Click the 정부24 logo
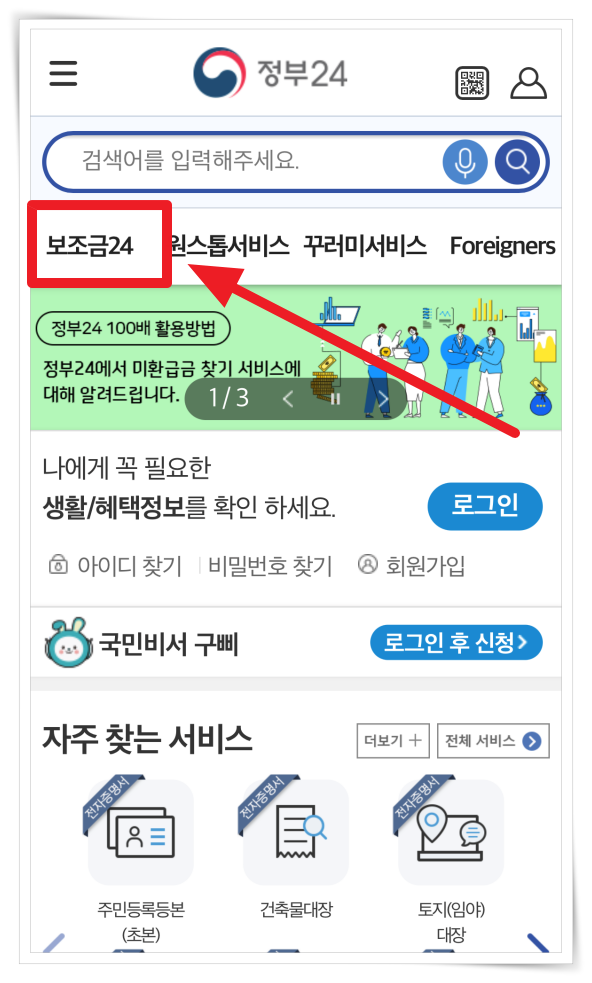 (x=270, y=73)
